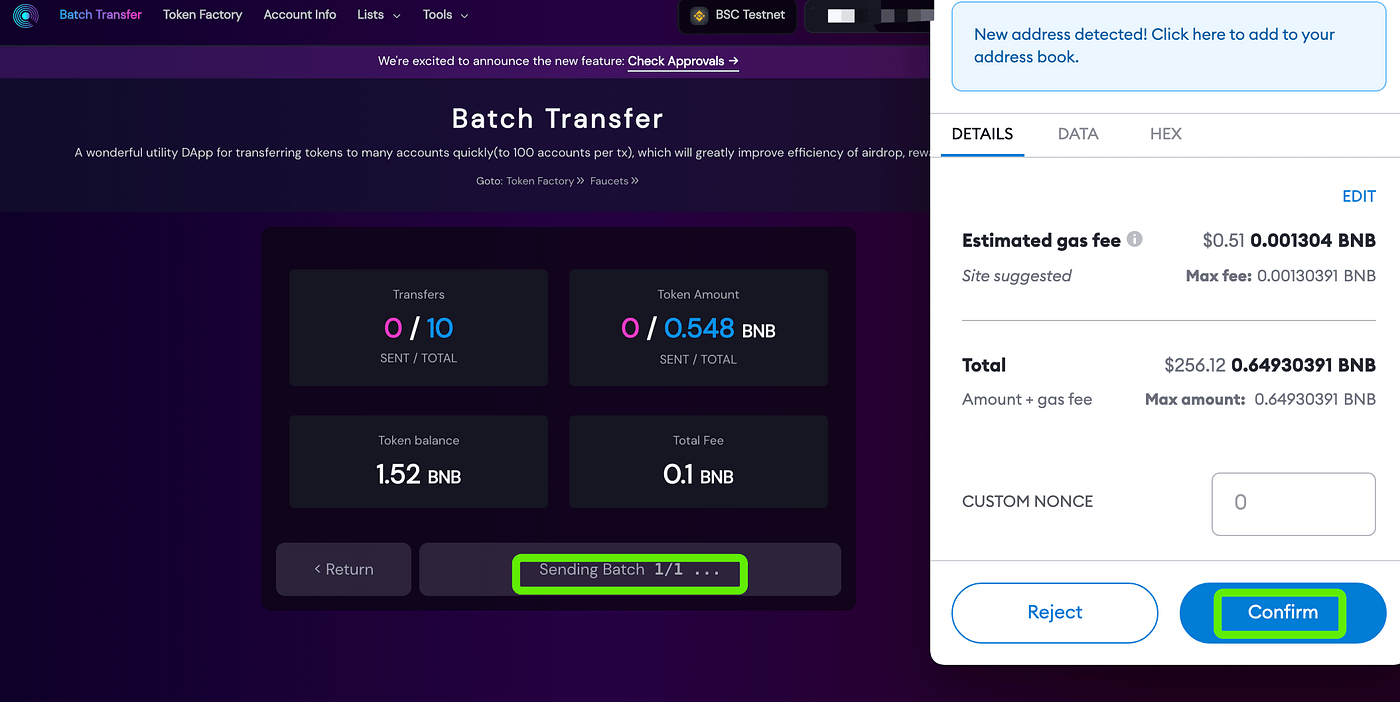Follow the Check Approvals link

(x=683, y=61)
